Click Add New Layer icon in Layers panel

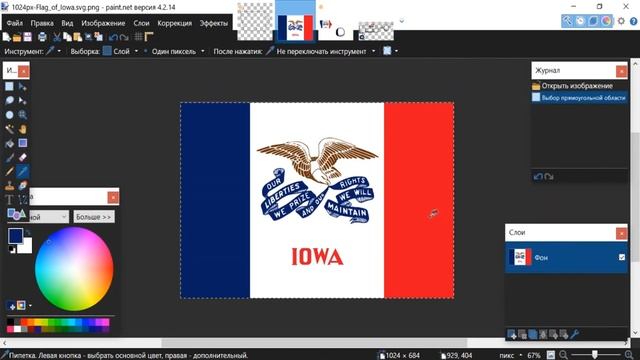pos(511,335)
